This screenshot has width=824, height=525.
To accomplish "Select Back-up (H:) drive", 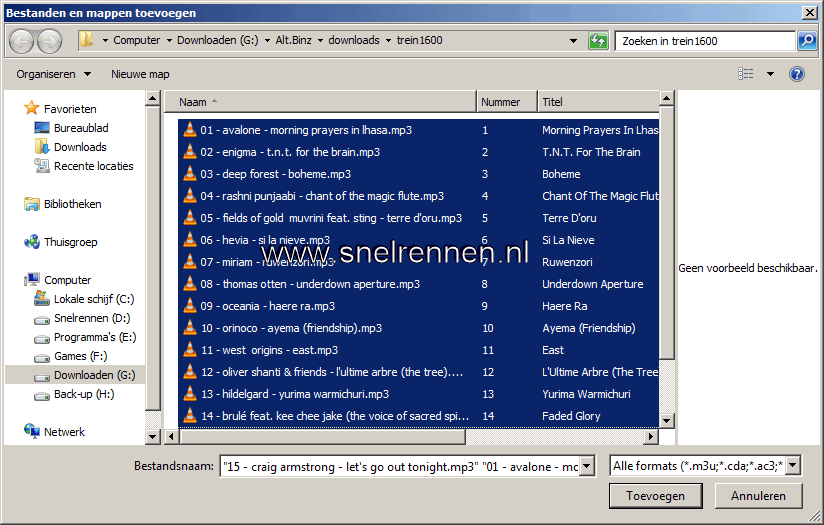I will click(84, 394).
